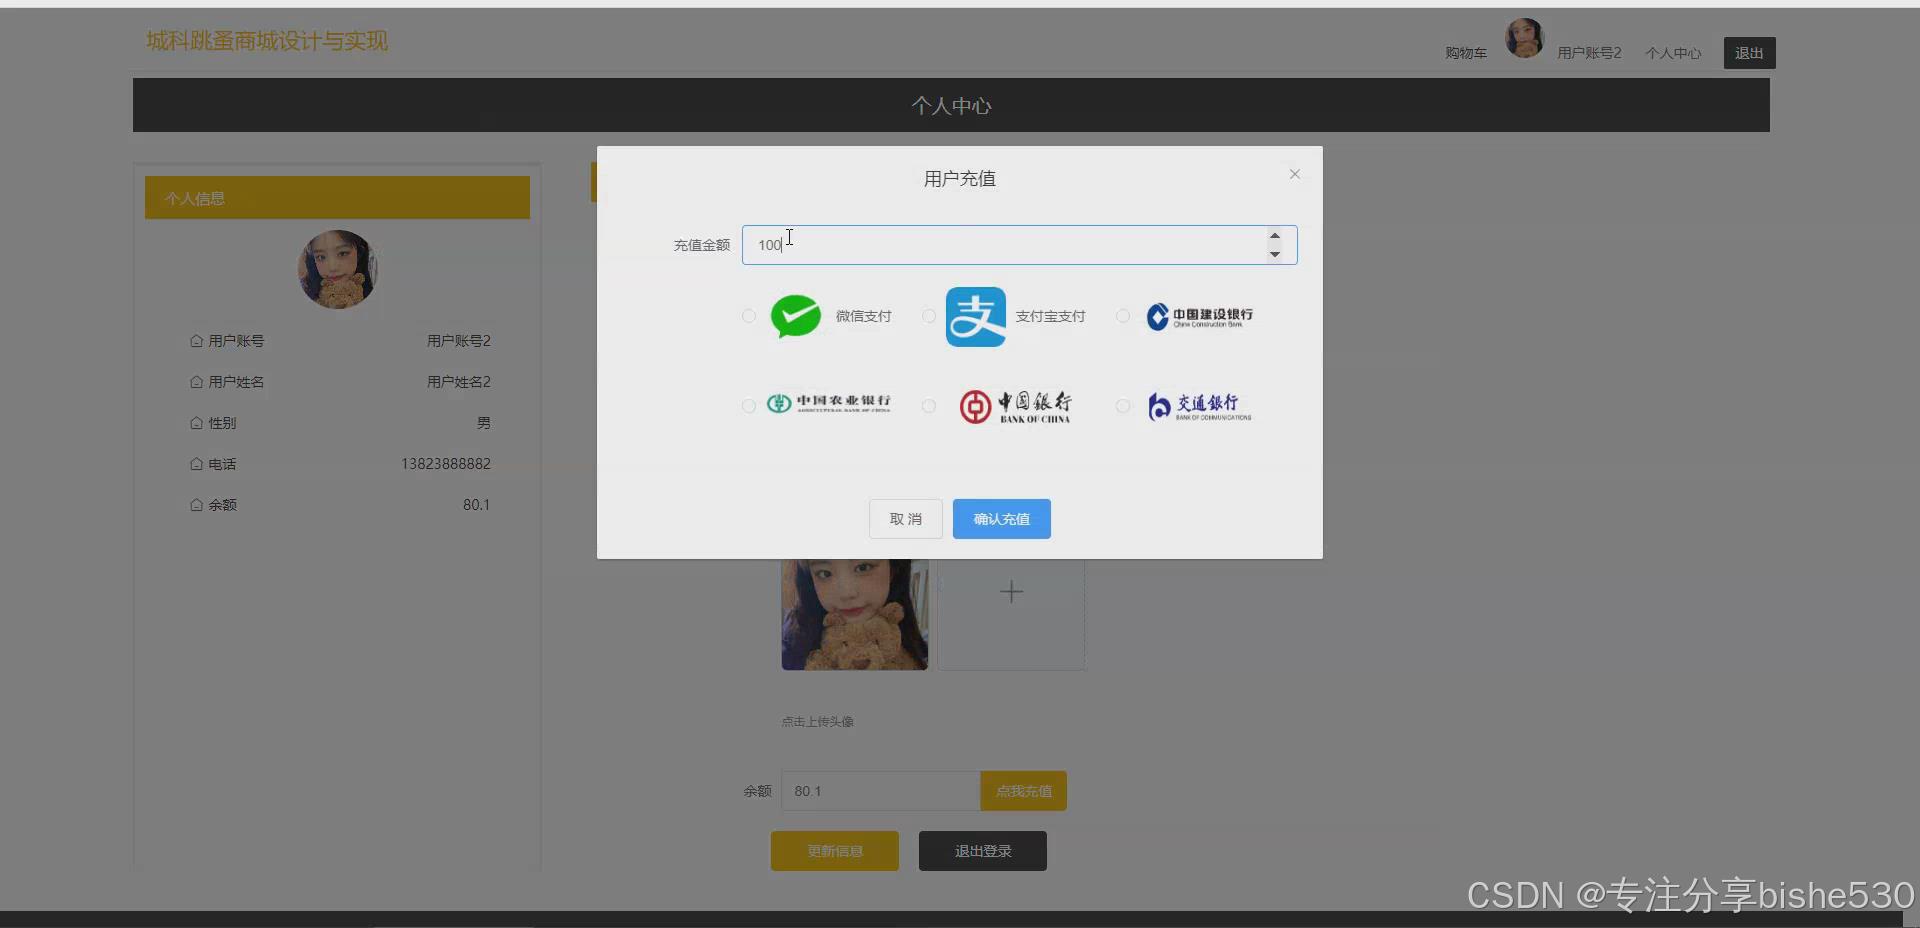The image size is (1920, 928).
Task: Decrease recharge amount with down arrow
Action: pyautogui.click(x=1275, y=254)
